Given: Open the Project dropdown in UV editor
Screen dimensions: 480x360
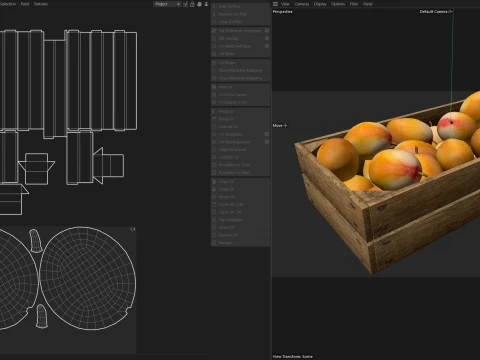Looking at the screenshot, I should coord(167,4).
